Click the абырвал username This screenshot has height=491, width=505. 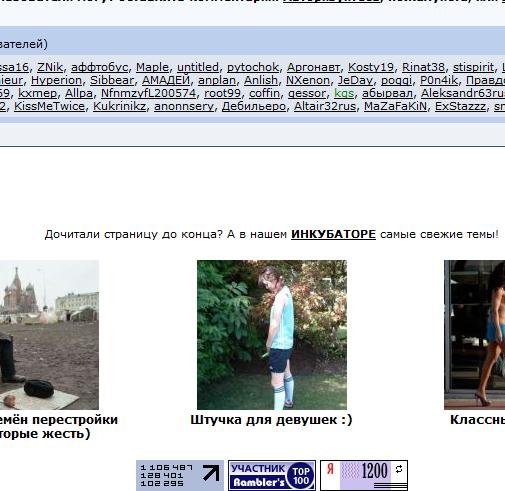(x=387, y=93)
